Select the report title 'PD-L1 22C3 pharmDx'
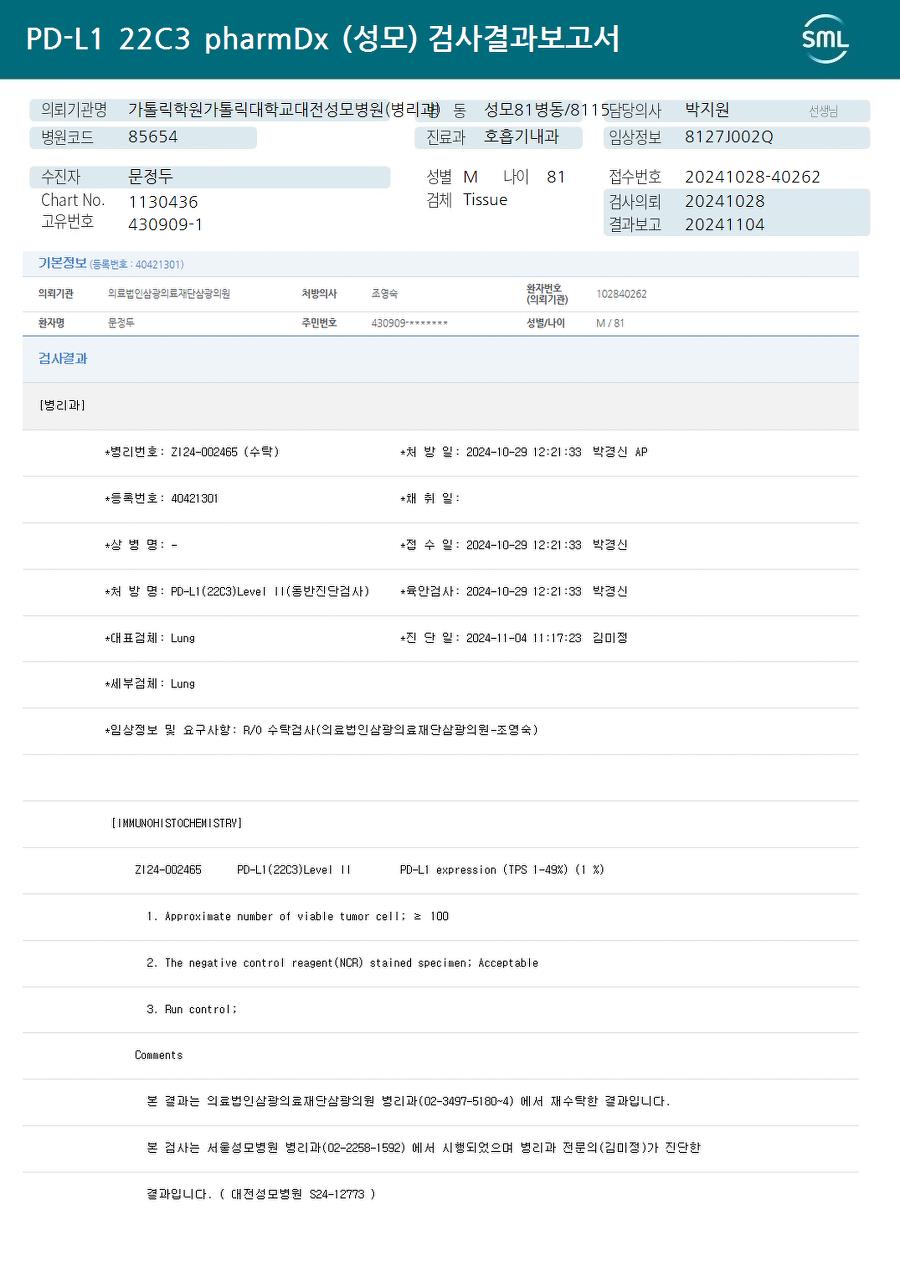Image resolution: width=900 pixels, height=1271 pixels. tap(178, 39)
